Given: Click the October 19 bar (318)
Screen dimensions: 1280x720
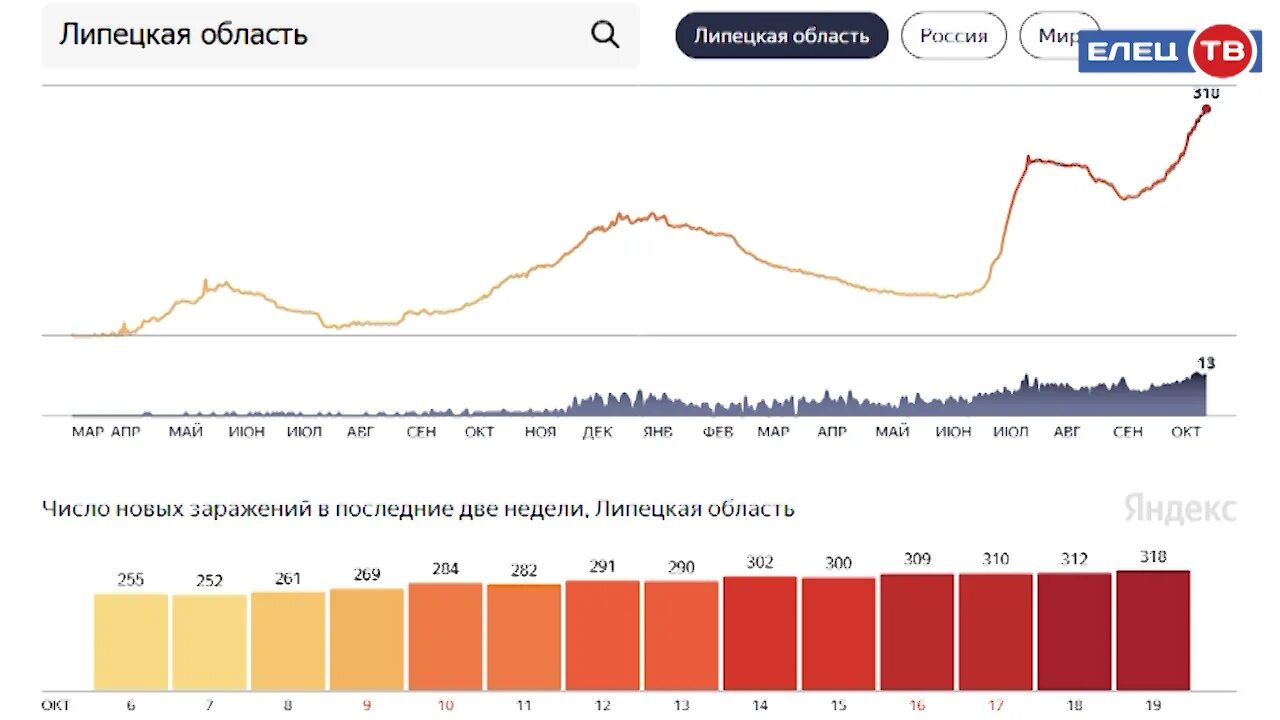Looking at the screenshot, I should point(1153,630).
